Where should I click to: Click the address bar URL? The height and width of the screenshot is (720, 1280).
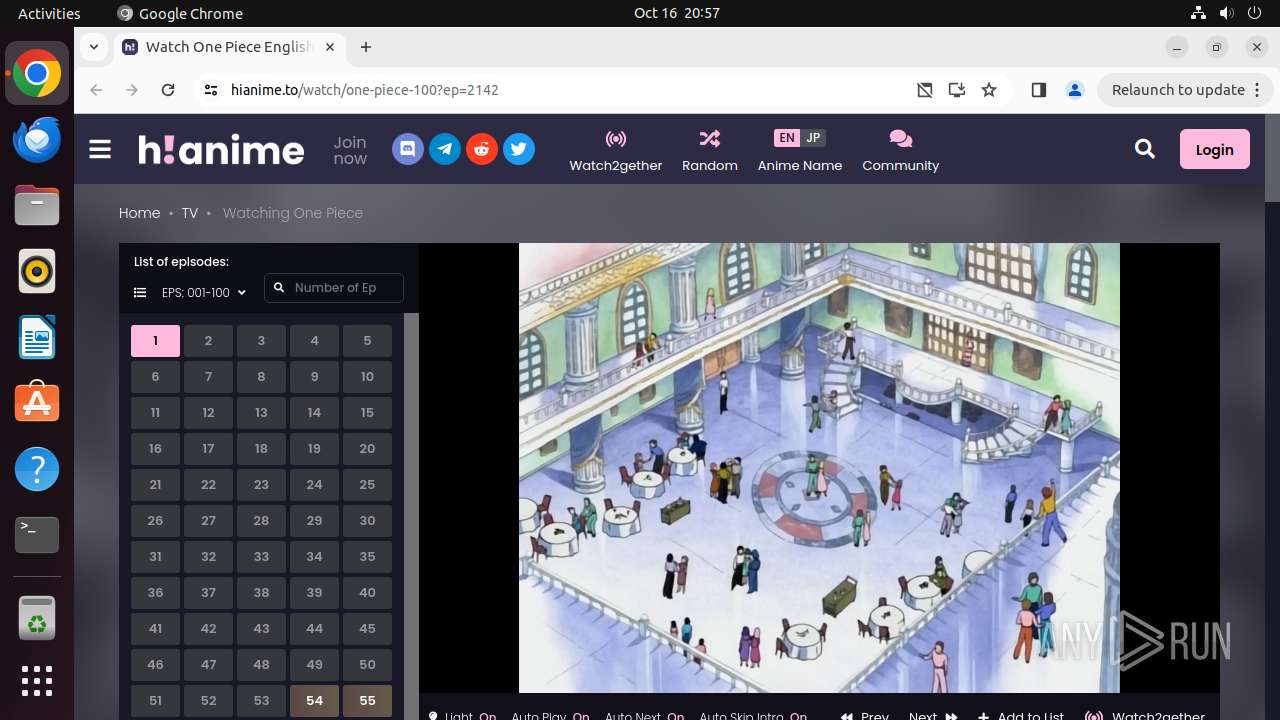click(365, 90)
